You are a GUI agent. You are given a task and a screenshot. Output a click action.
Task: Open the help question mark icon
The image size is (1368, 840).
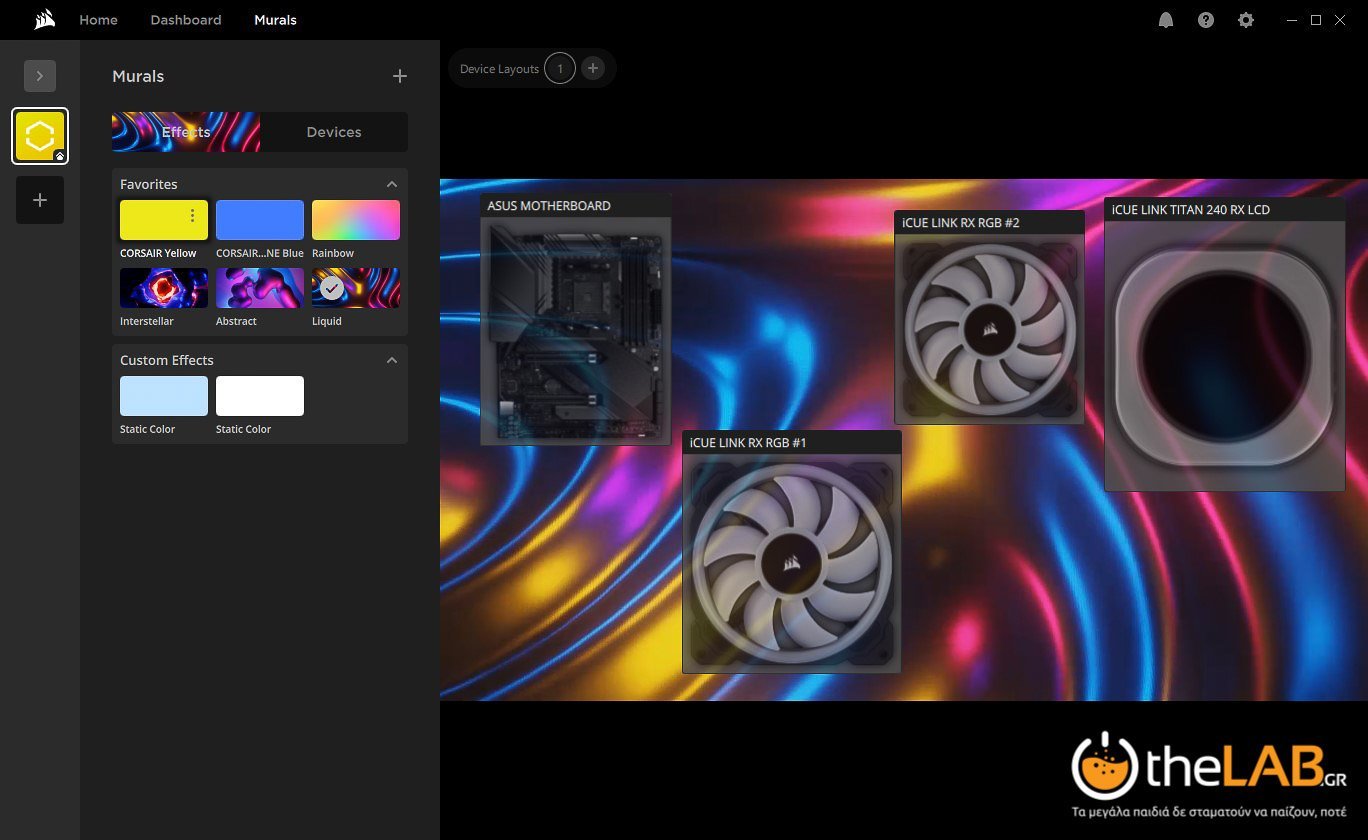click(1206, 20)
